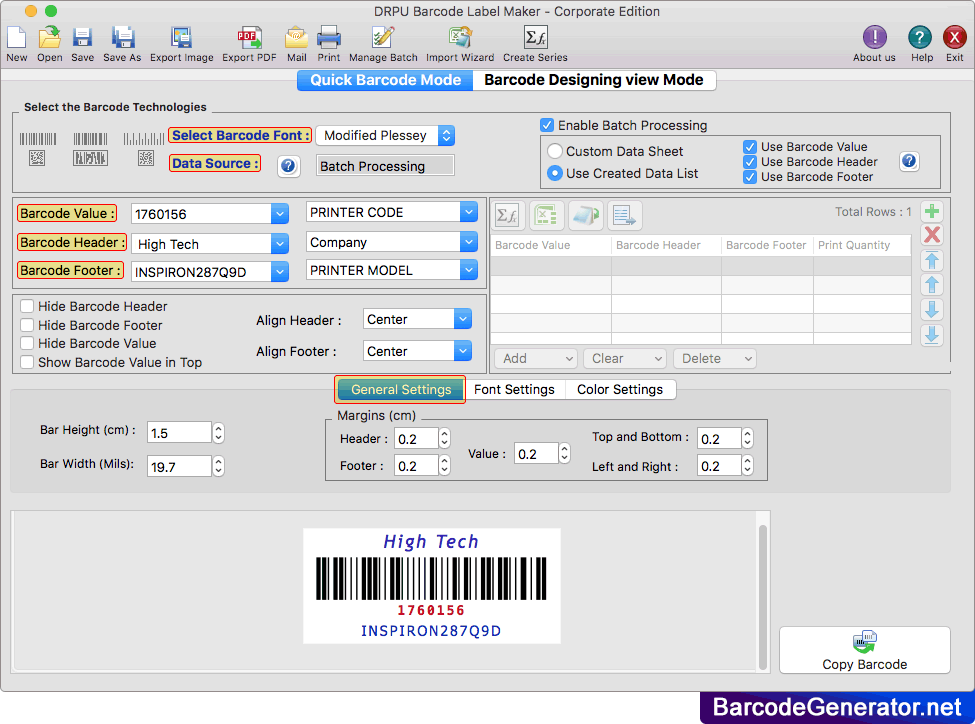Check Hide Barcode Value checkbox
The width and height of the screenshot is (975, 724).
pyautogui.click(x=27, y=343)
